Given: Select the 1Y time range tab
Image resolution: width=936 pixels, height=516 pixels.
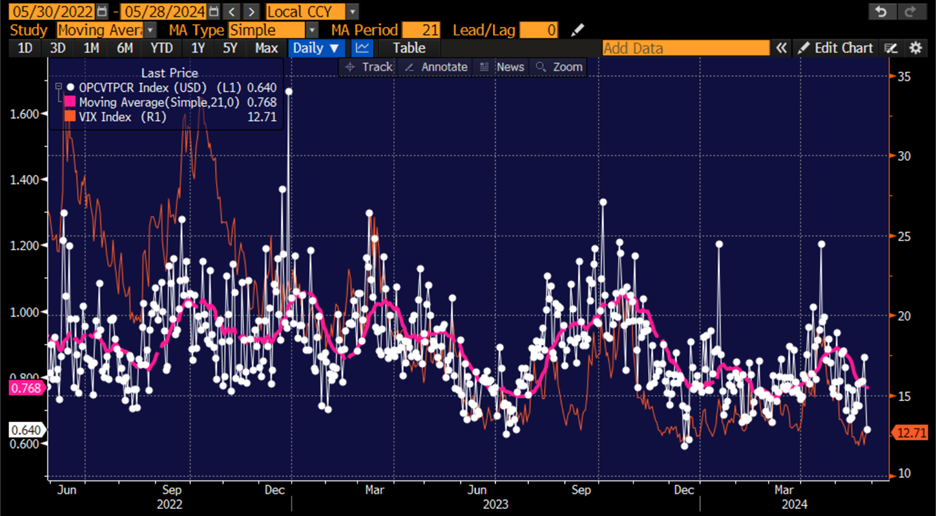Looking at the screenshot, I should 198,48.
